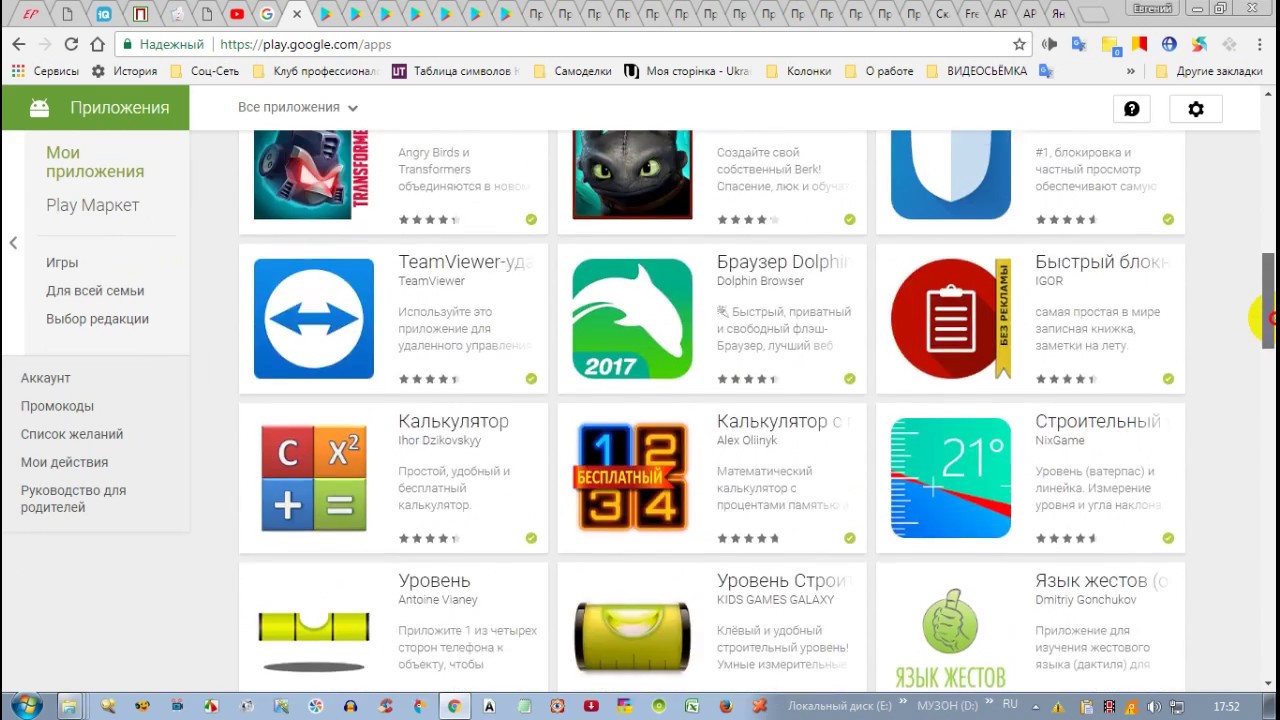This screenshot has height=720, width=1280.
Task: Open the black dragon game icon
Action: 632,175
